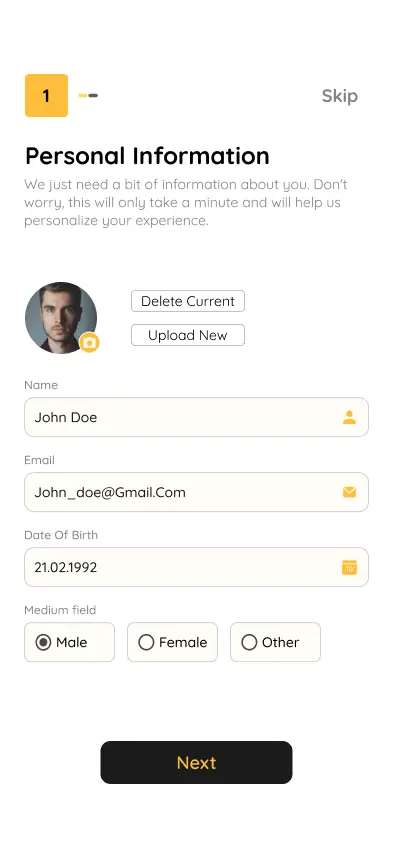This screenshot has width=393, height=852.
Task: Click the John Doe name input field
Action: tap(196, 417)
